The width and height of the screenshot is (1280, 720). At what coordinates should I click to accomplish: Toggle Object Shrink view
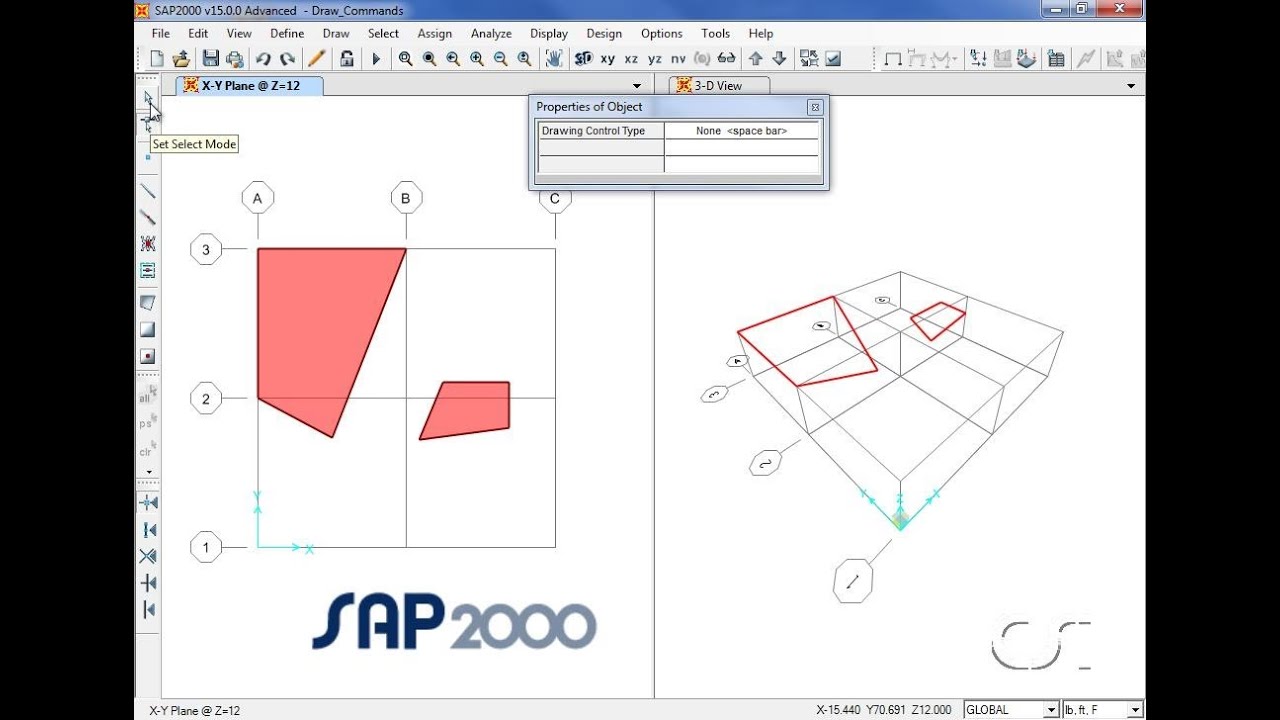coord(809,59)
